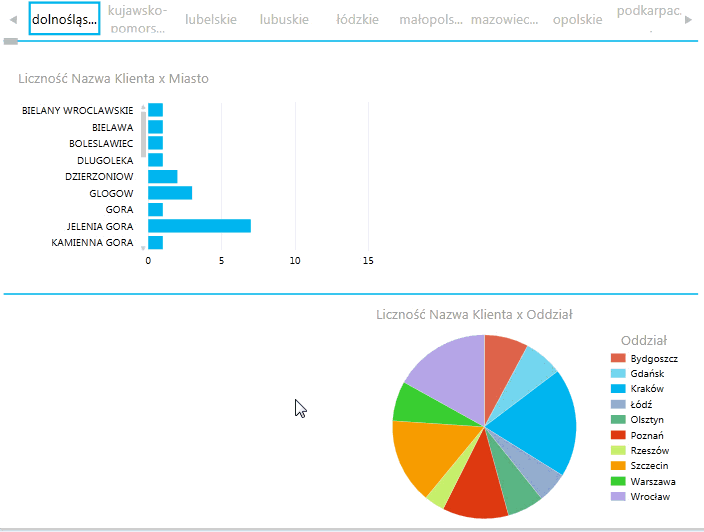The width and height of the screenshot is (704, 532).
Task: Click the GLOGOW bar in the chart
Action: 169,193
